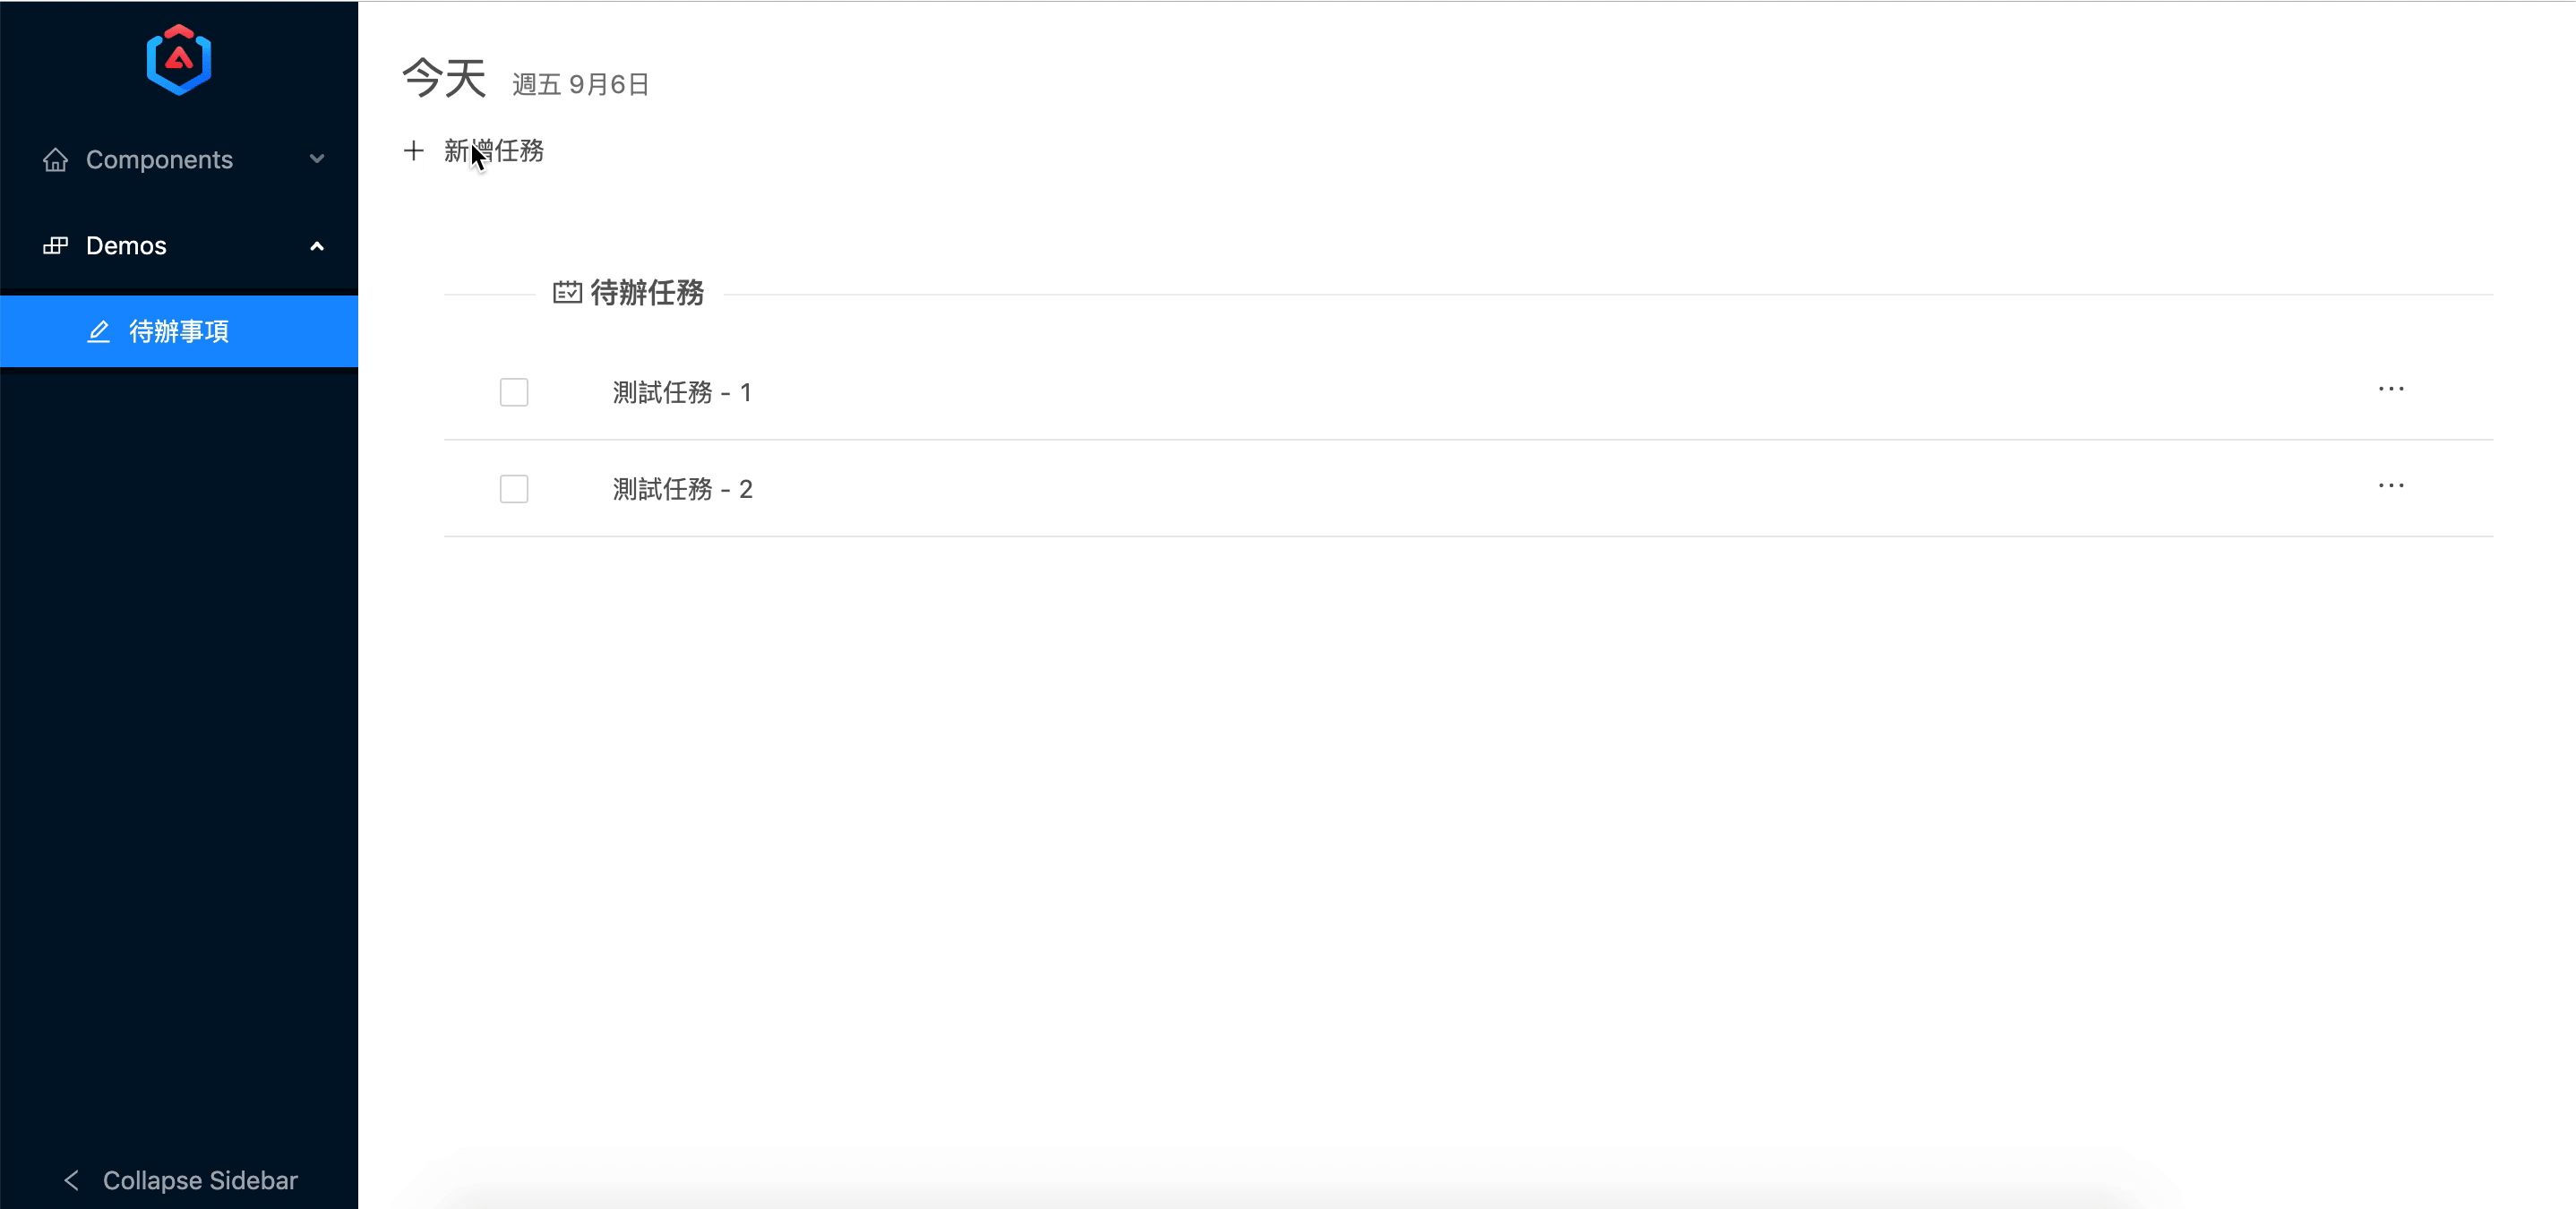Screen dimensions: 2576x1209
Task: Click Collapse Sidebar button
Action: [179, 1179]
